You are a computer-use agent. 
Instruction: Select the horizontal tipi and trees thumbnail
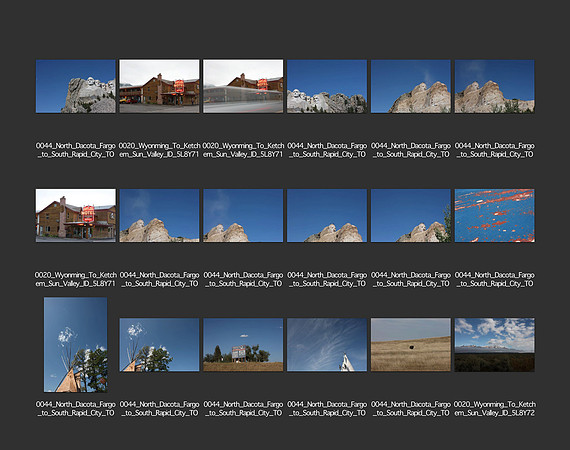point(159,345)
